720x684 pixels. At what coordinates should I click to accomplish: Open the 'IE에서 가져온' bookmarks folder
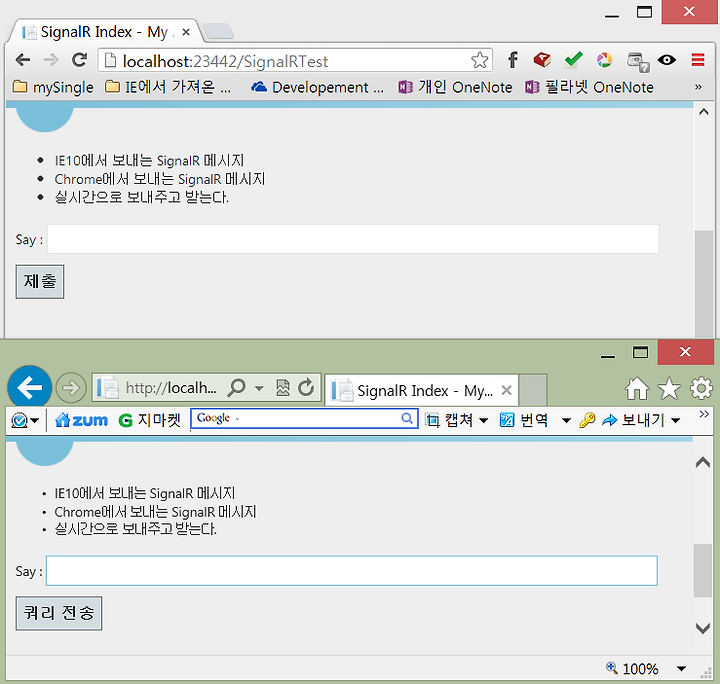click(168, 87)
